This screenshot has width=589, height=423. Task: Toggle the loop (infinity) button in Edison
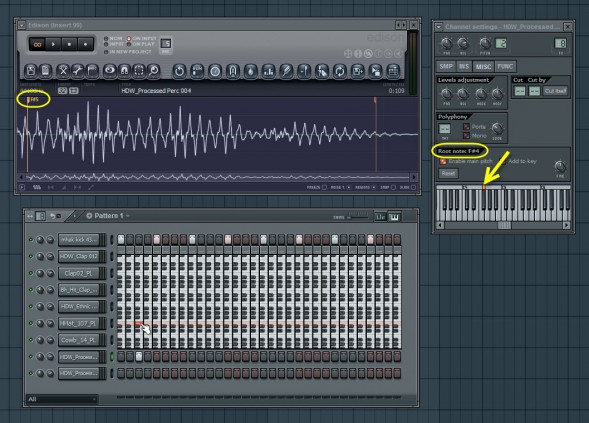pos(37,44)
